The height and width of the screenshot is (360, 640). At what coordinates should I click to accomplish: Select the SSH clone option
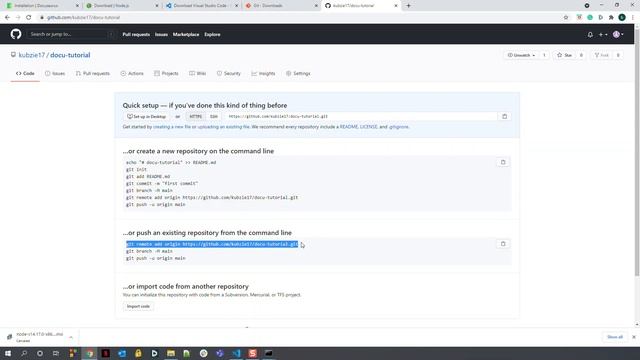214,117
